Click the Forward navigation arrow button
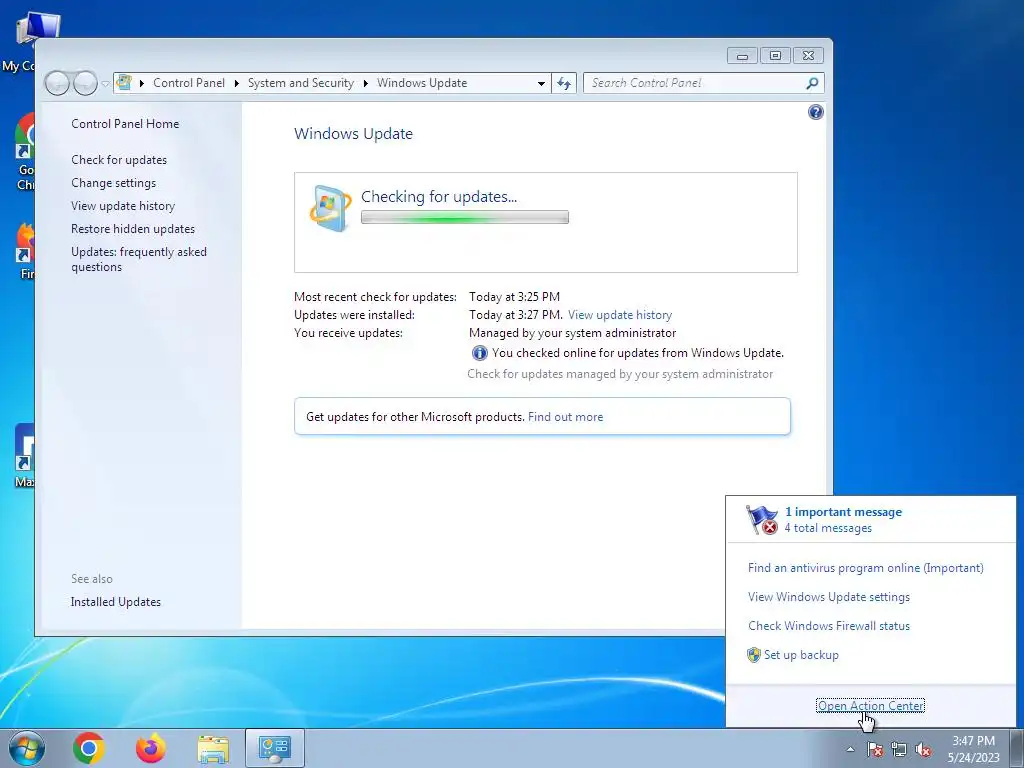 point(85,83)
